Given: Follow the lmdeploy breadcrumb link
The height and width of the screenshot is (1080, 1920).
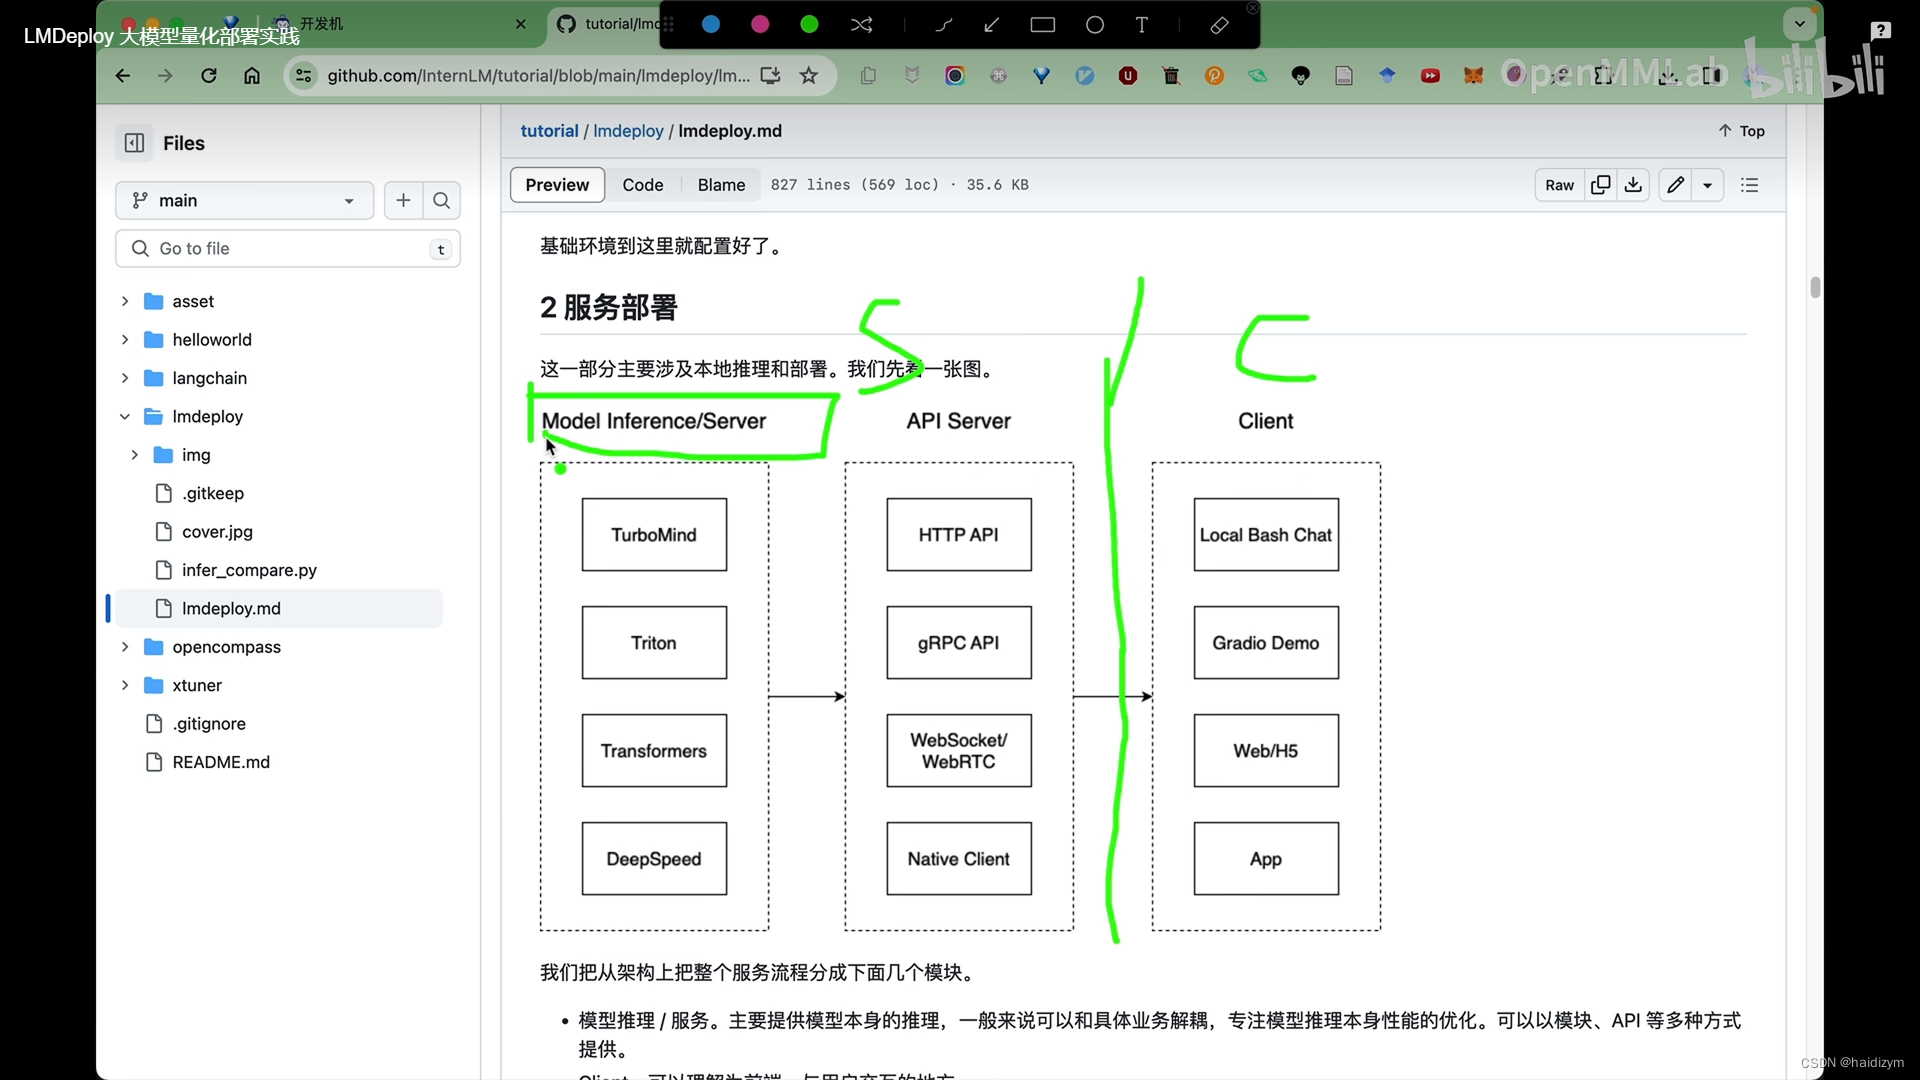Looking at the screenshot, I should click(x=628, y=131).
